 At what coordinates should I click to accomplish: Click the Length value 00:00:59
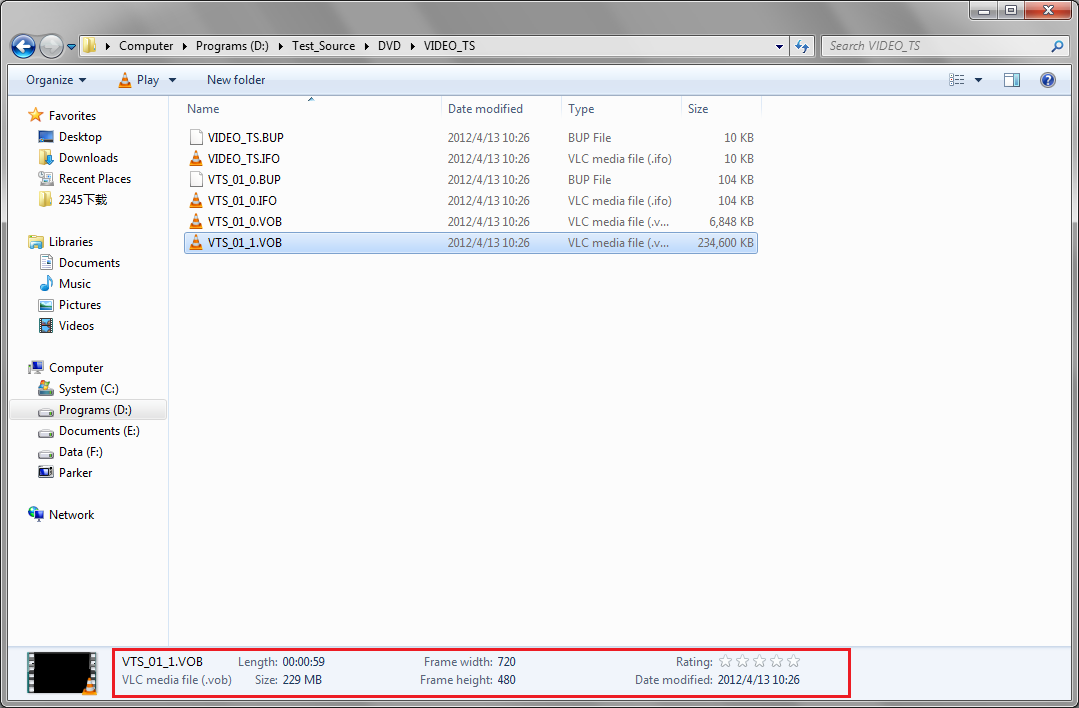coord(303,662)
